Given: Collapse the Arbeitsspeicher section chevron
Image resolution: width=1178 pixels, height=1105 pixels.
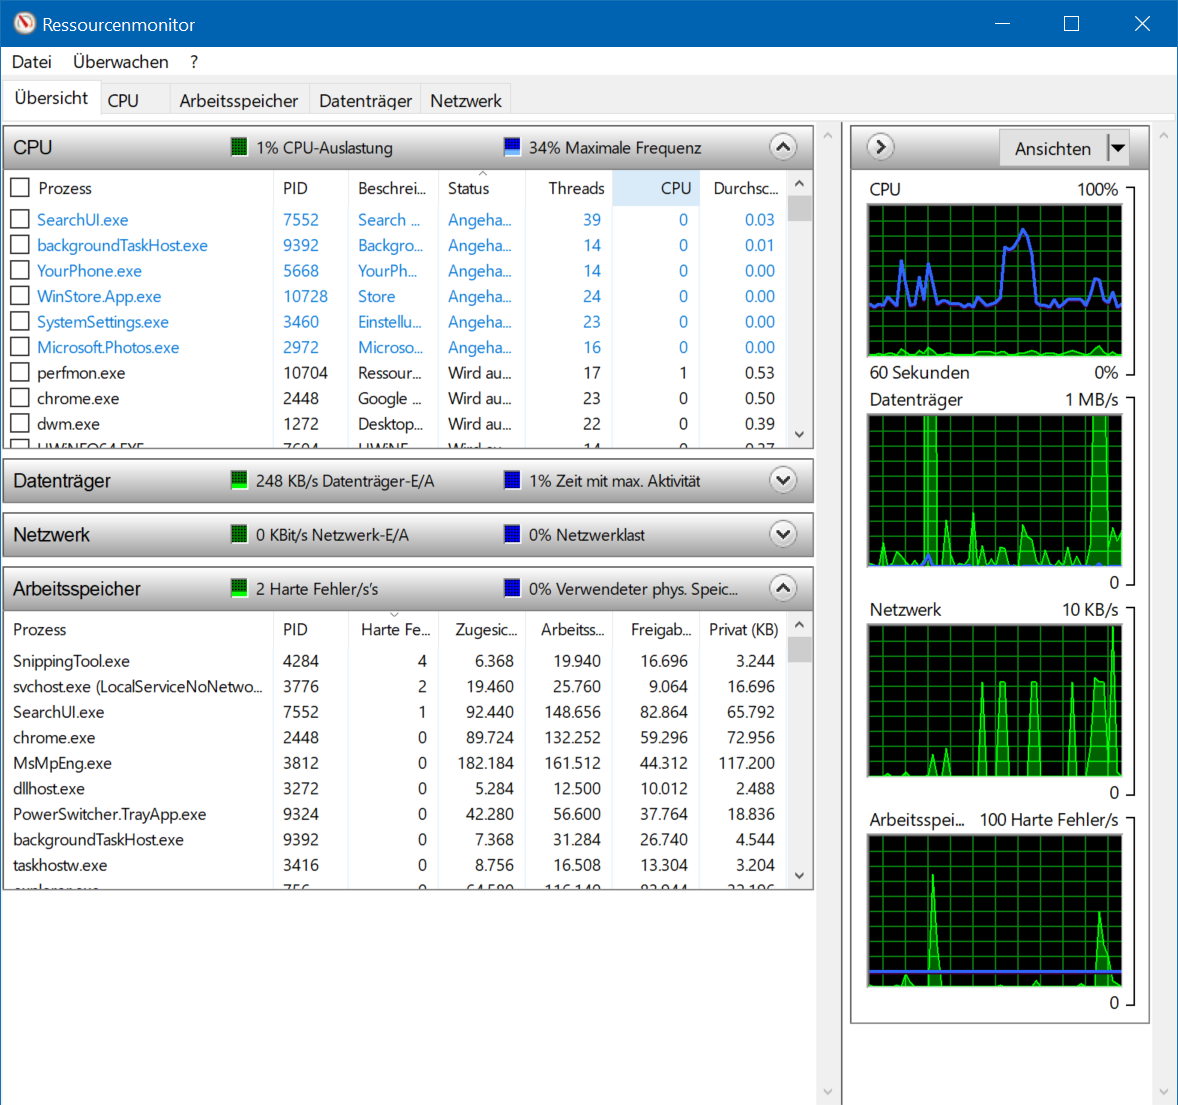Looking at the screenshot, I should (x=783, y=589).
